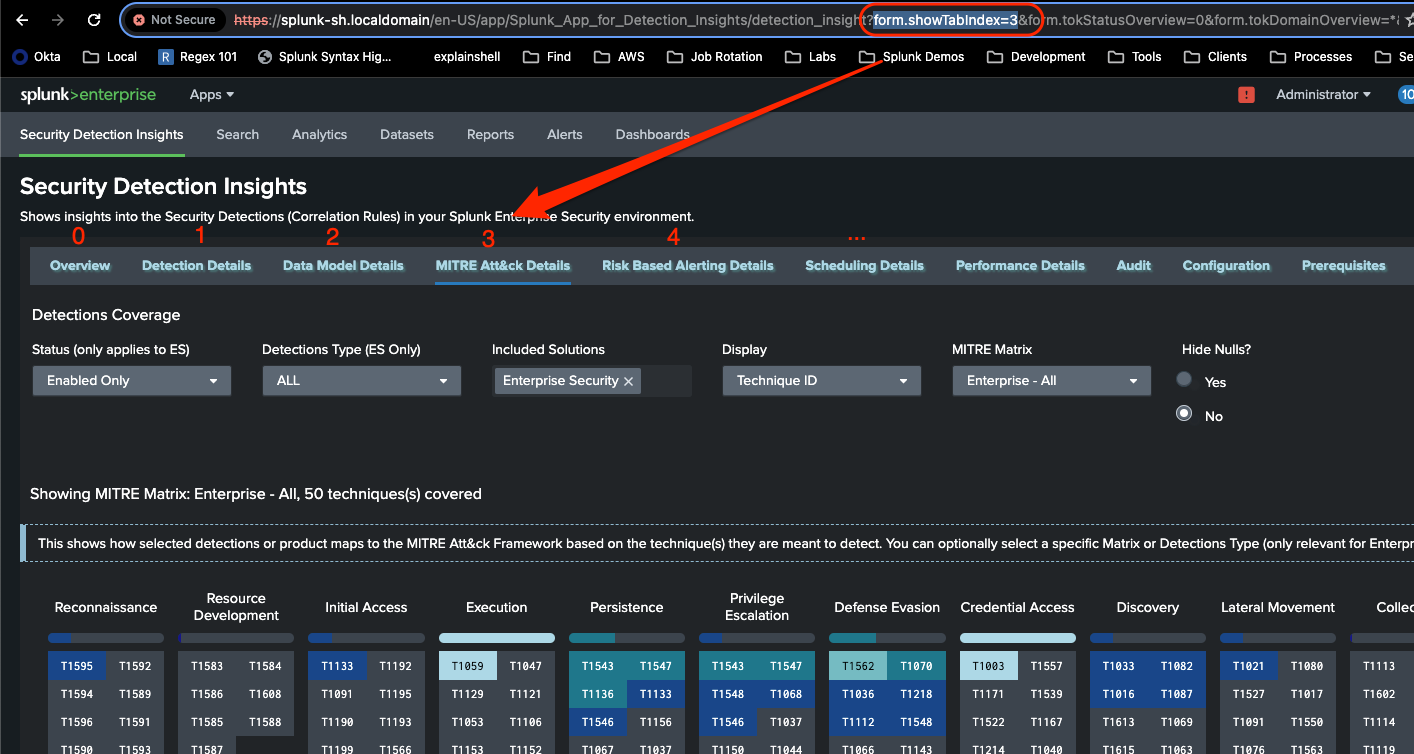
Task: Click the Execution coverage progress bar
Action: (497, 638)
